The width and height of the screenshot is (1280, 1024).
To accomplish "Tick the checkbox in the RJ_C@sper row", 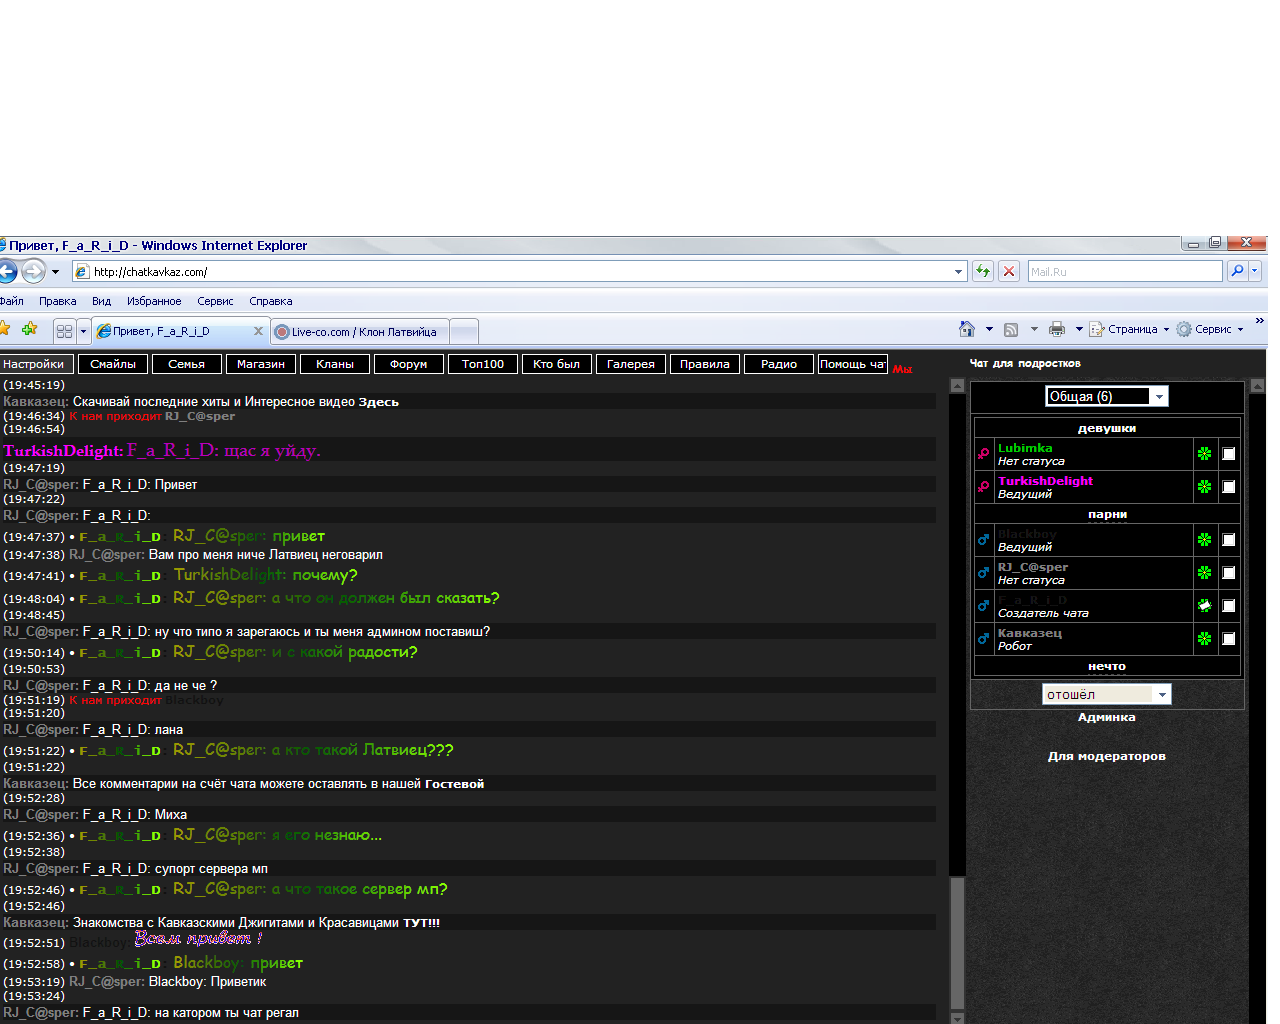I will (x=1229, y=573).
